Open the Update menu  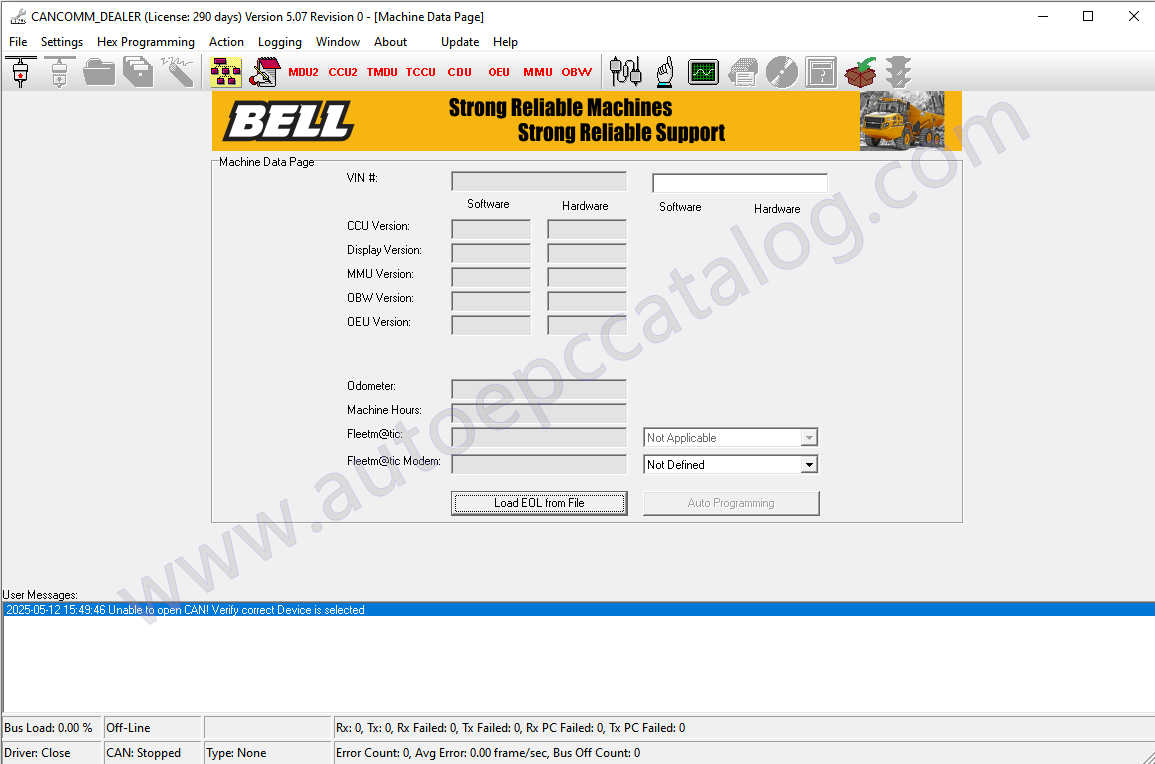[x=460, y=42]
